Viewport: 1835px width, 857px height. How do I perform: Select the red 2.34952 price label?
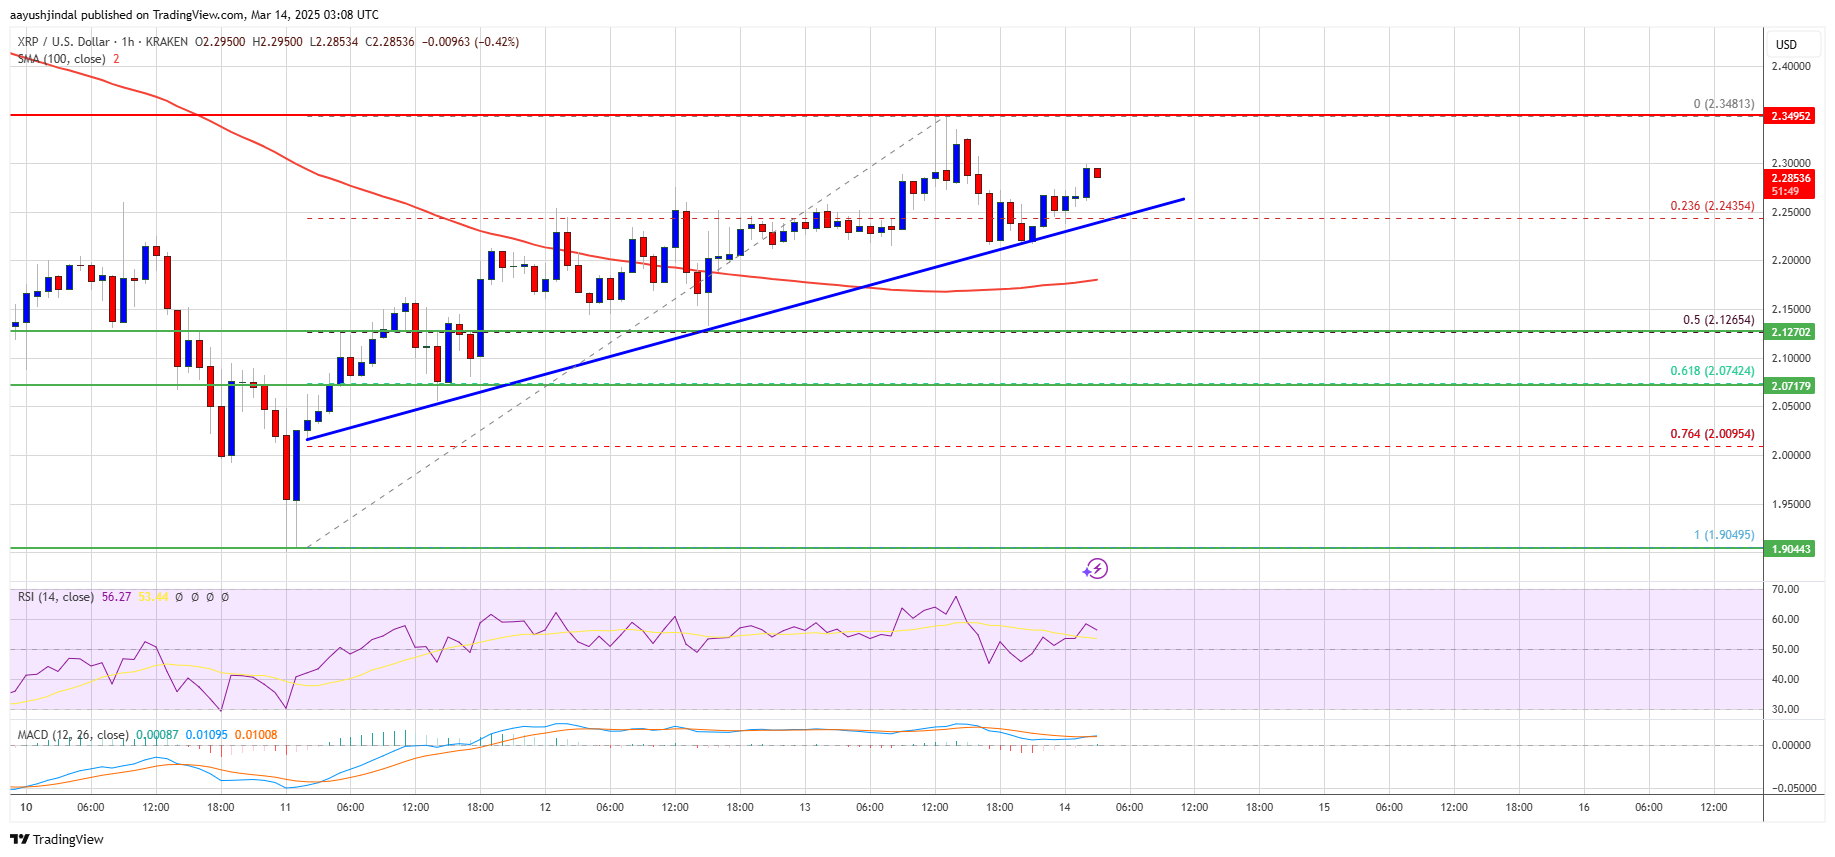pos(1790,116)
